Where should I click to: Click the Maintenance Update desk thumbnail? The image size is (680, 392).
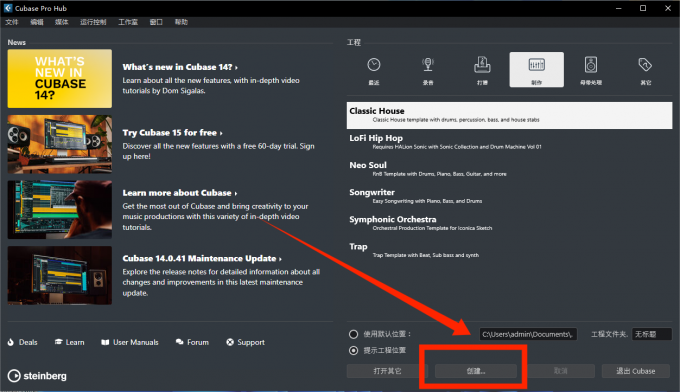pyautogui.click(x=59, y=275)
